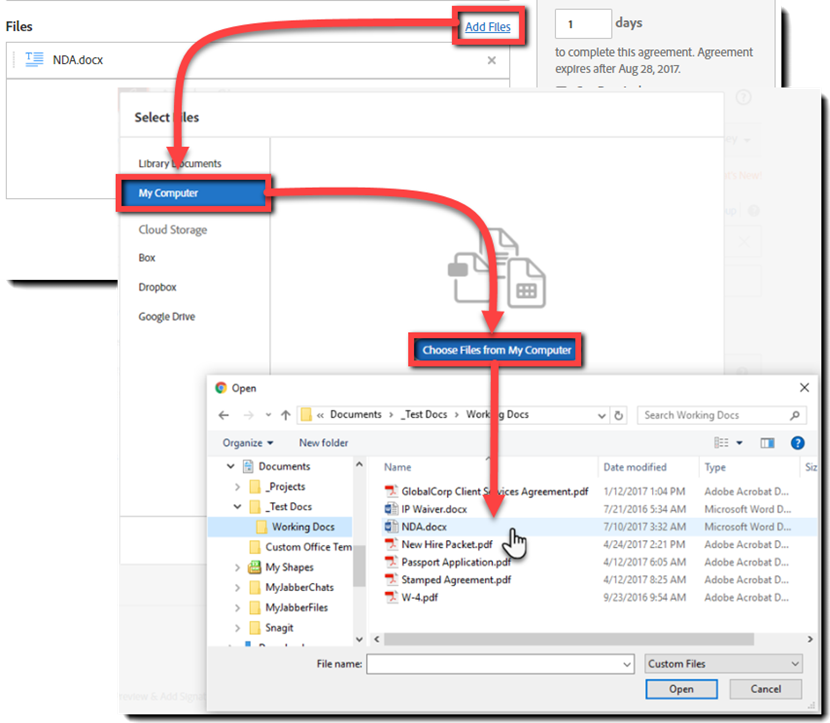Choose Dropbox cloud storage option
This screenshot has height=723, width=830.
157,287
